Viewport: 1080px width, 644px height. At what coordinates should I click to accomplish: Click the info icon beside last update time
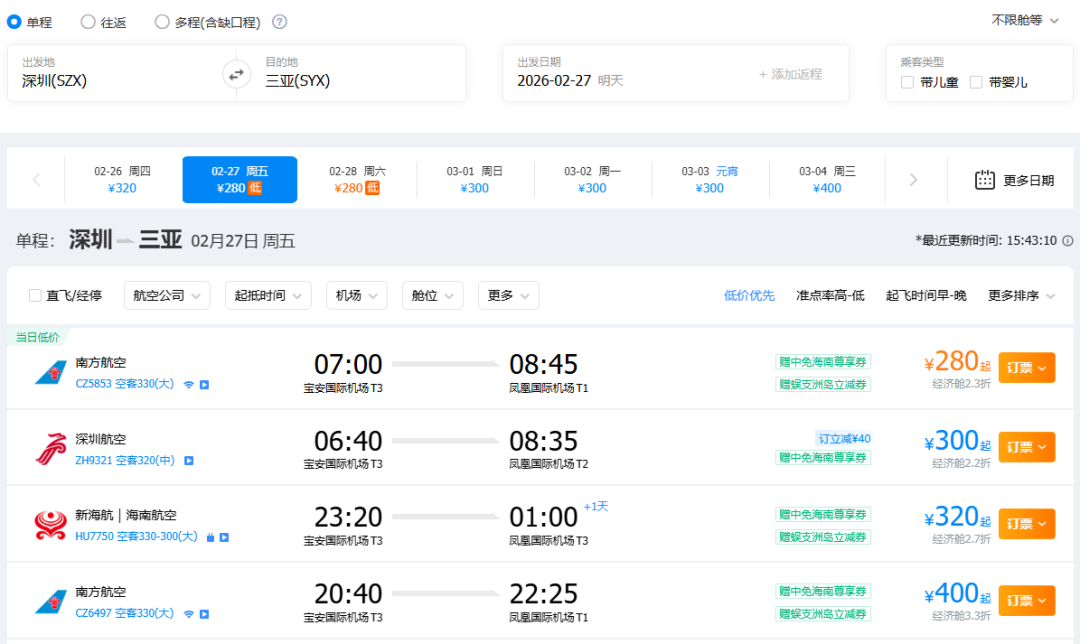[1067, 241]
